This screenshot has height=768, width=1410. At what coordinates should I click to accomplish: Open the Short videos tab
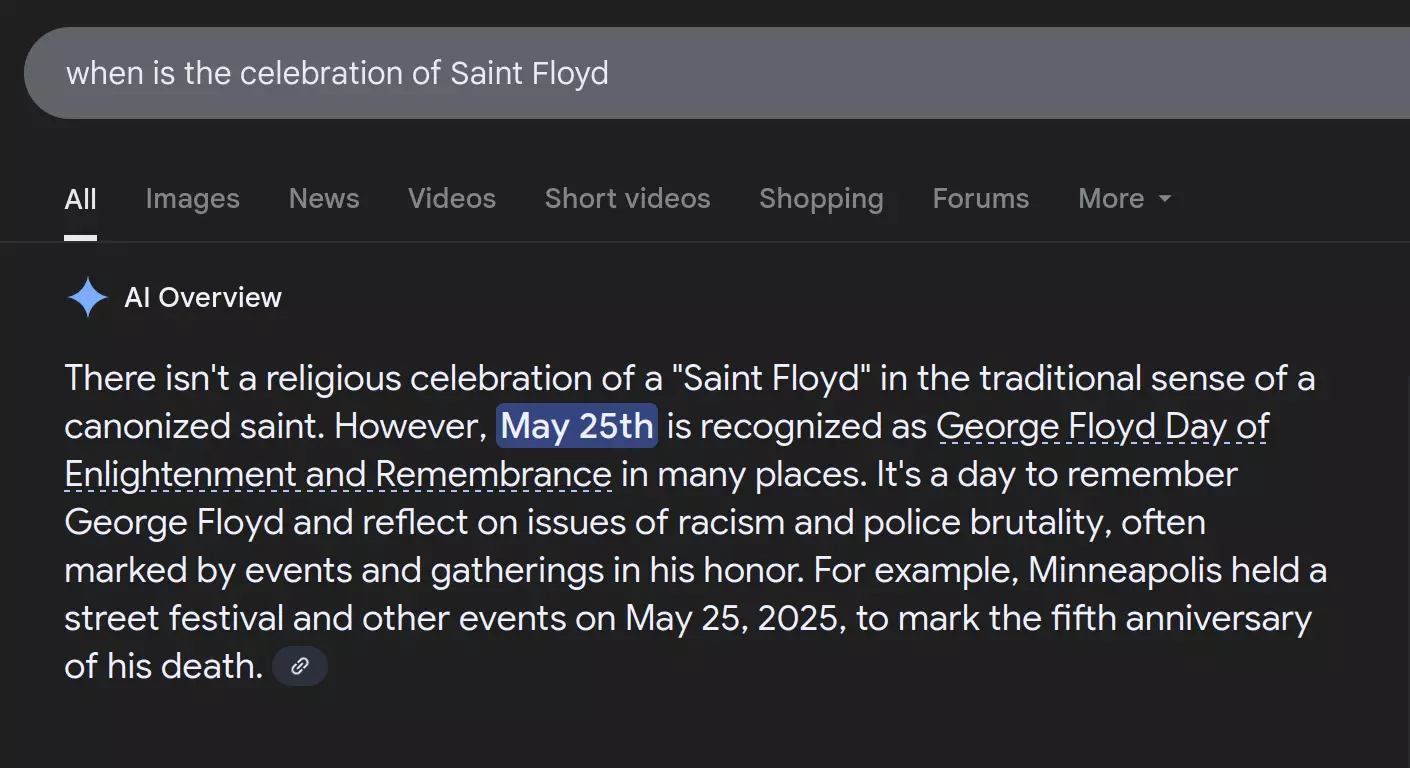click(x=628, y=199)
